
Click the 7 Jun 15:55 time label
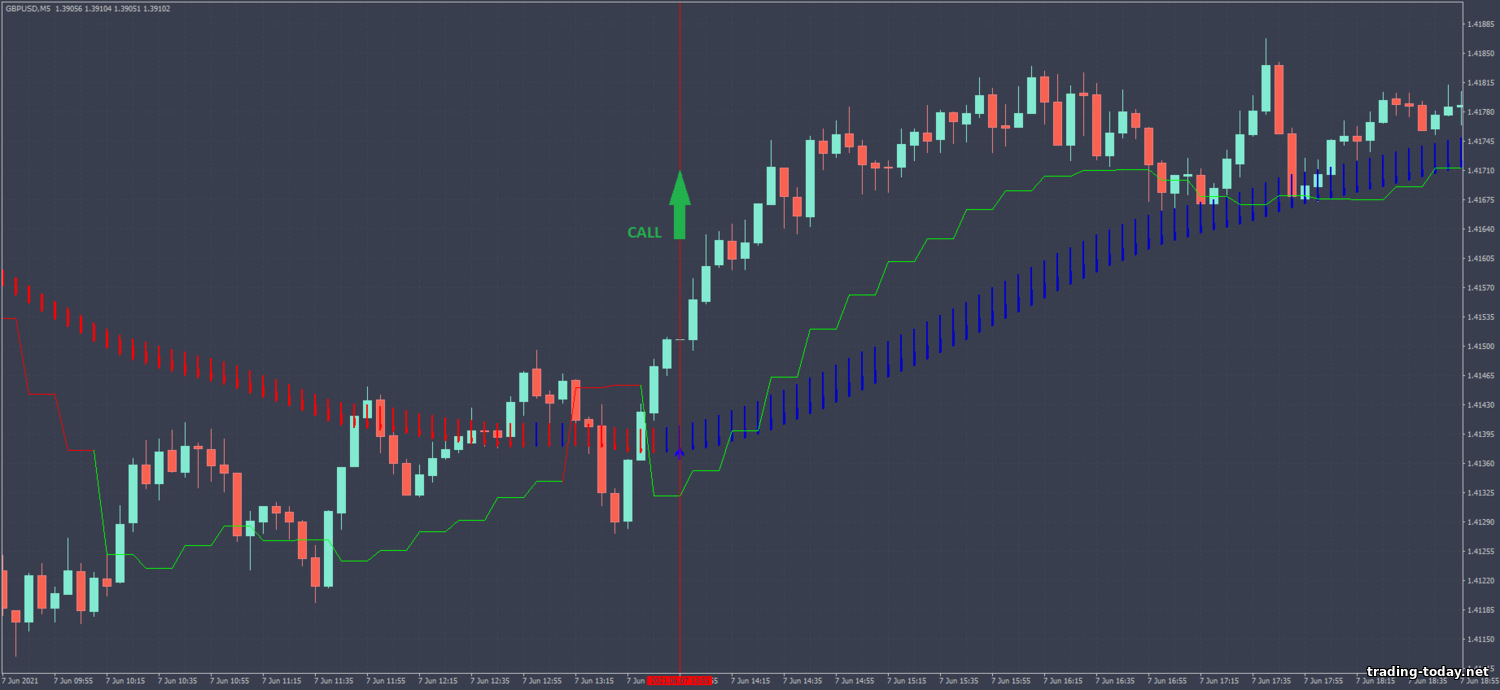1010,681
